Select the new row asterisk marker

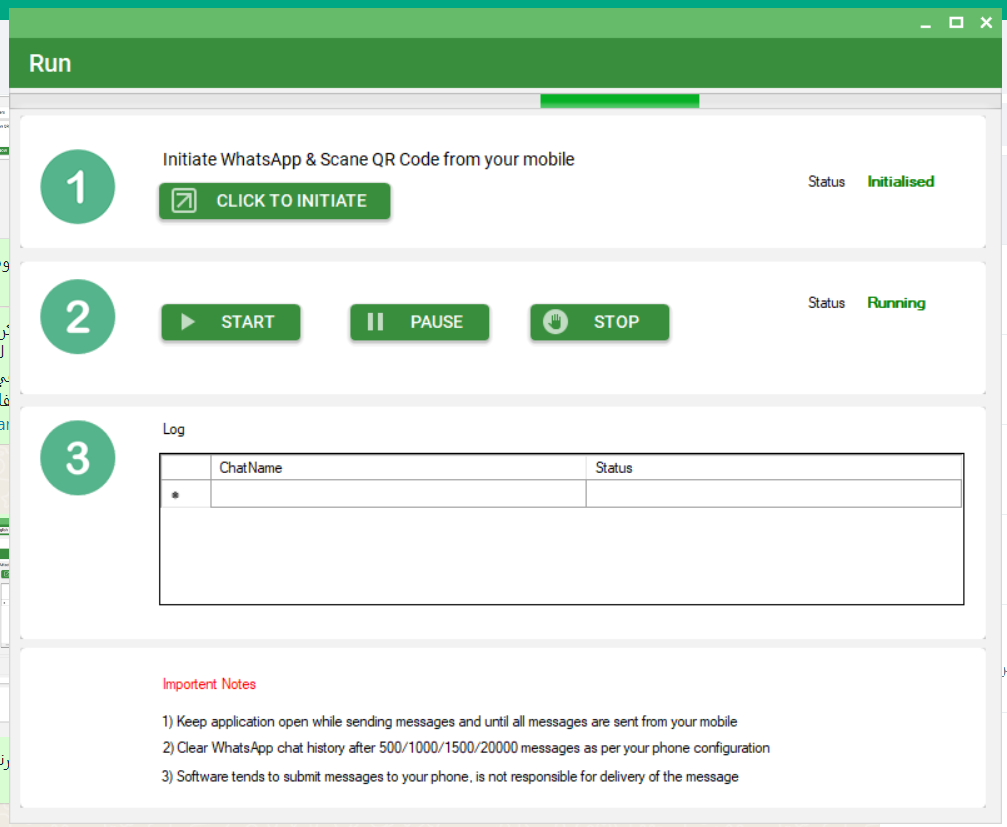tap(186, 494)
